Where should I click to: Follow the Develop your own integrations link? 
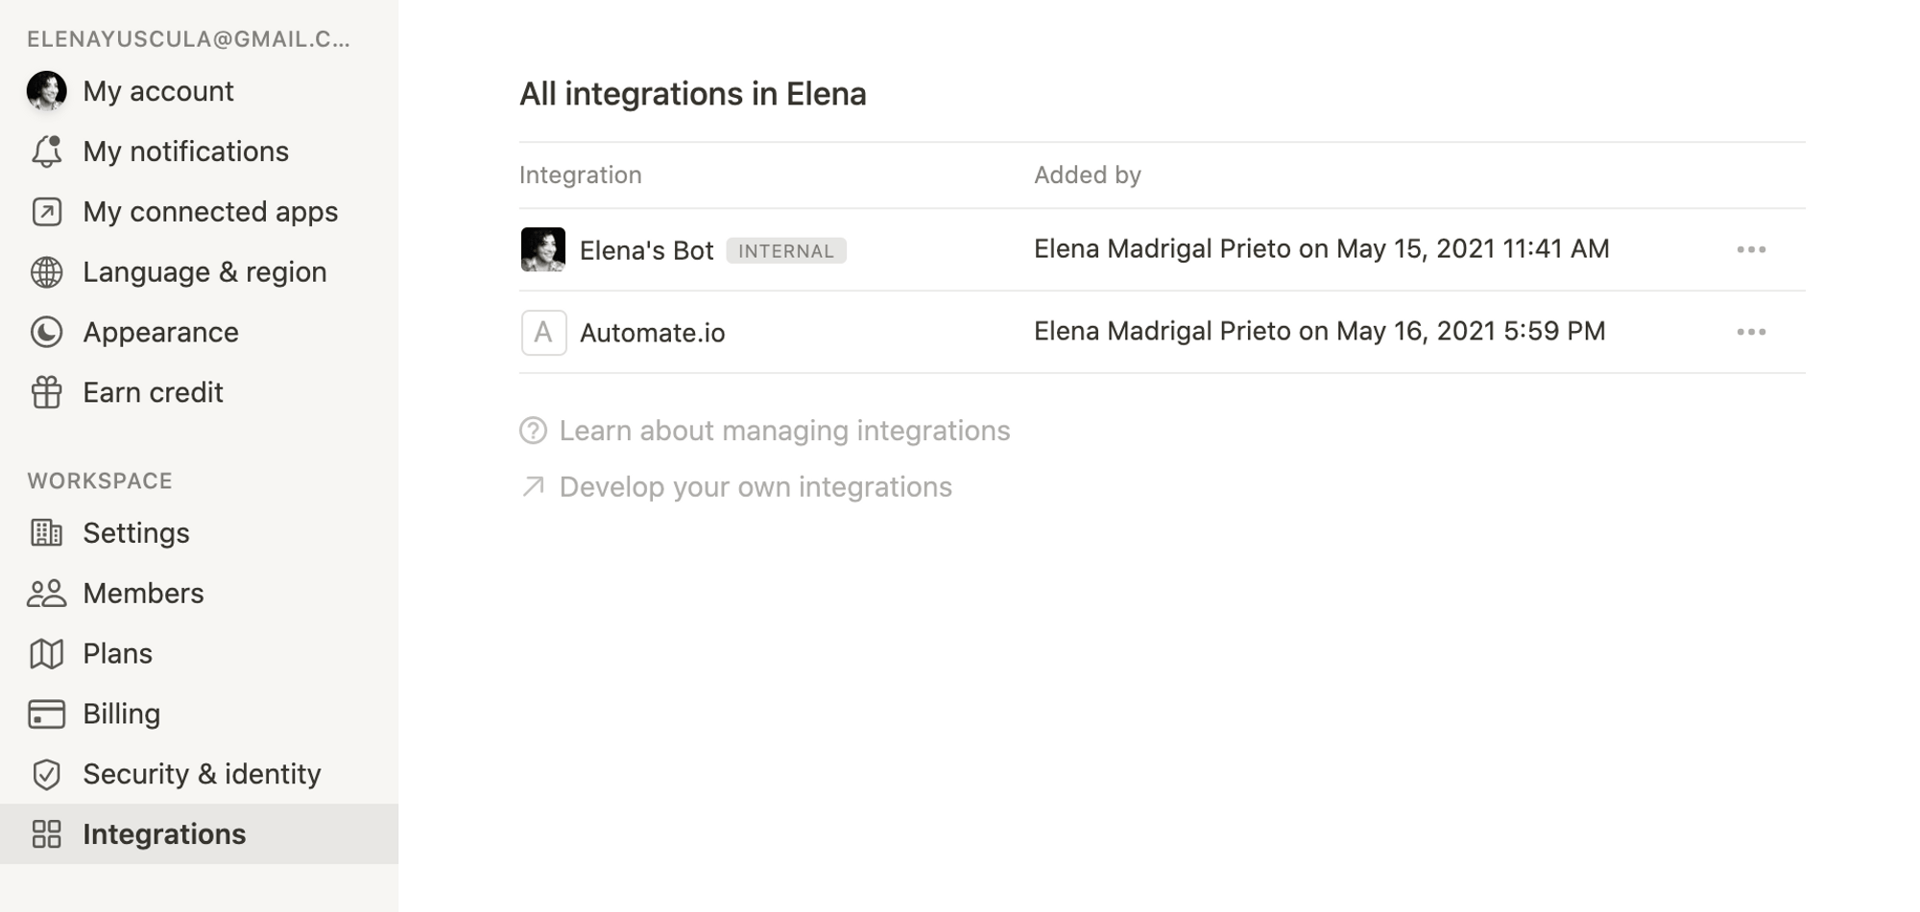(x=755, y=487)
